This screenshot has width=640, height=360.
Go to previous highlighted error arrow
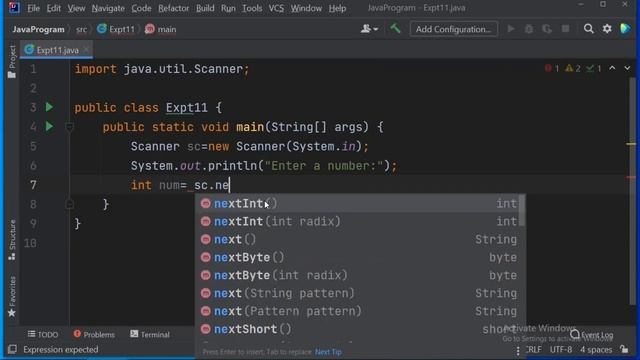click(x=612, y=68)
